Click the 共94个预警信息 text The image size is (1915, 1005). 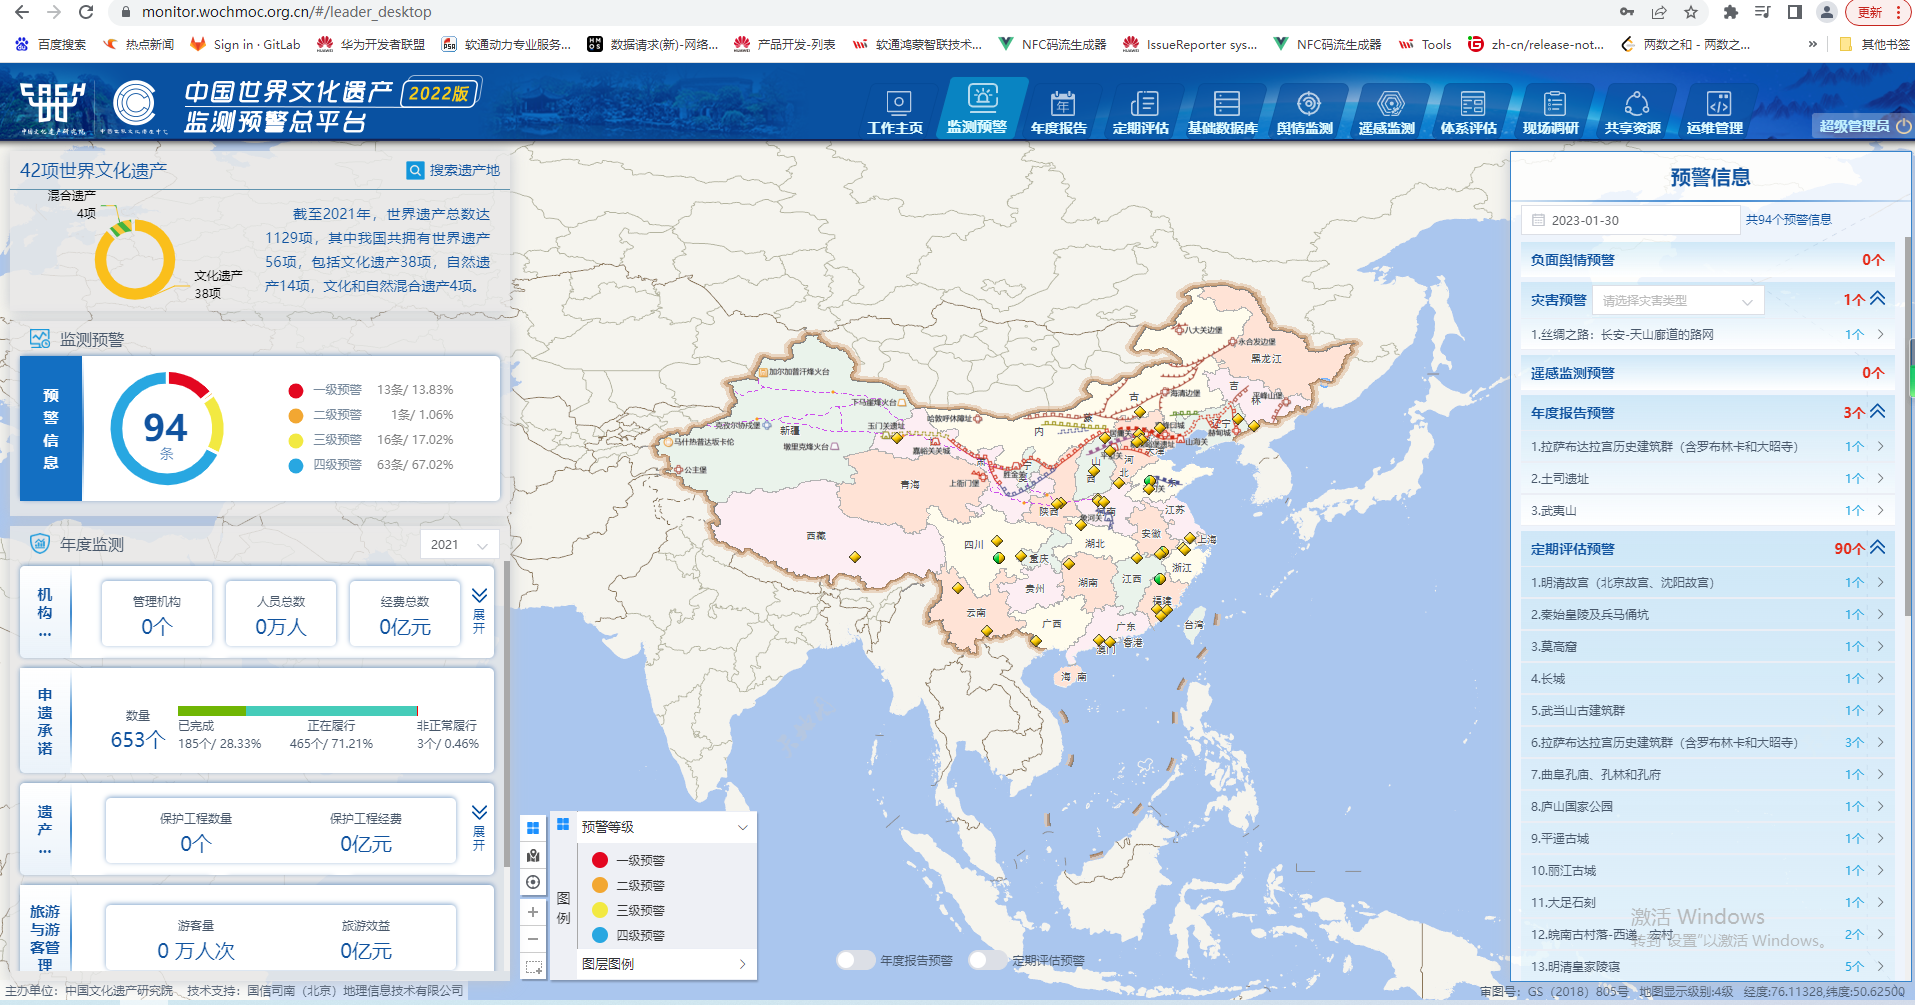[1788, 220]
